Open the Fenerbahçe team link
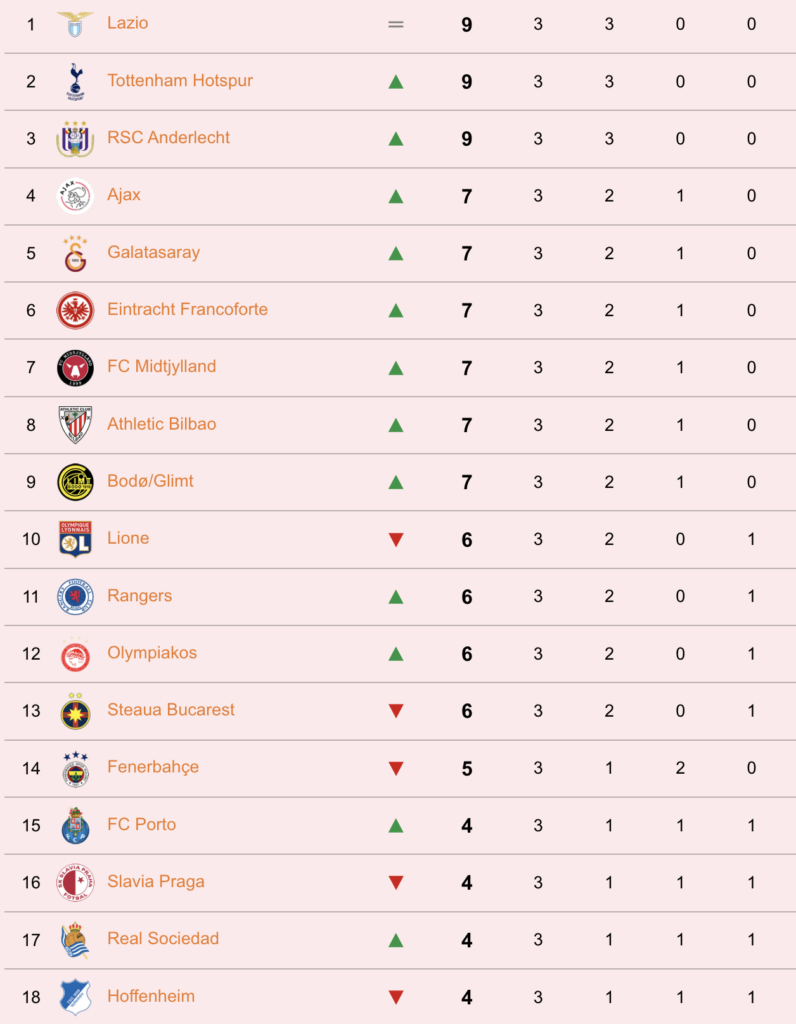The height and width of the screenshot is (1024, 796). tap(153, 767)
